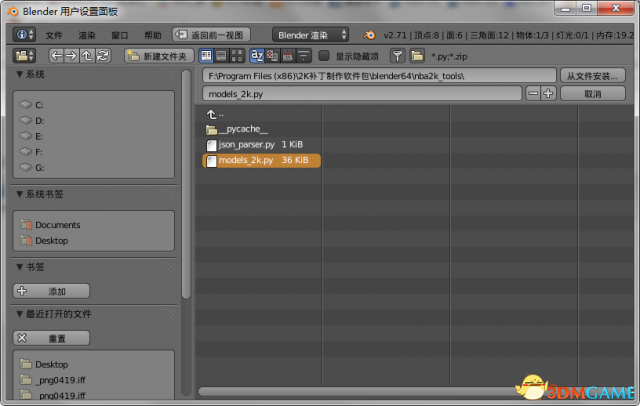Sort files by size
The height and width of the screenshot is (406, 640).
coord(304,56)
